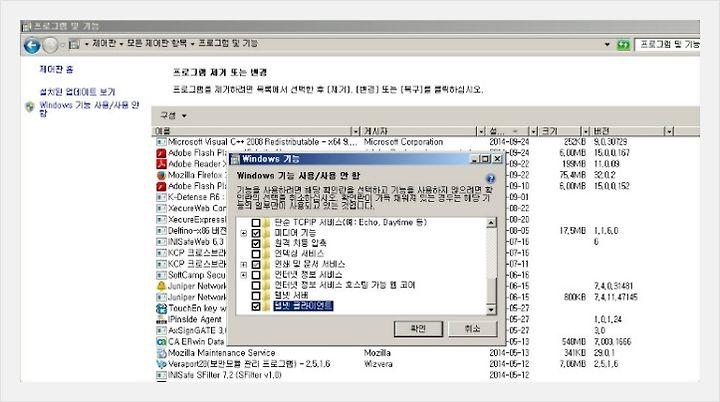Select the 프로그램 및 기능 breadcrumb
Viewport: 720px width, 402px height.
pos(228,44)
